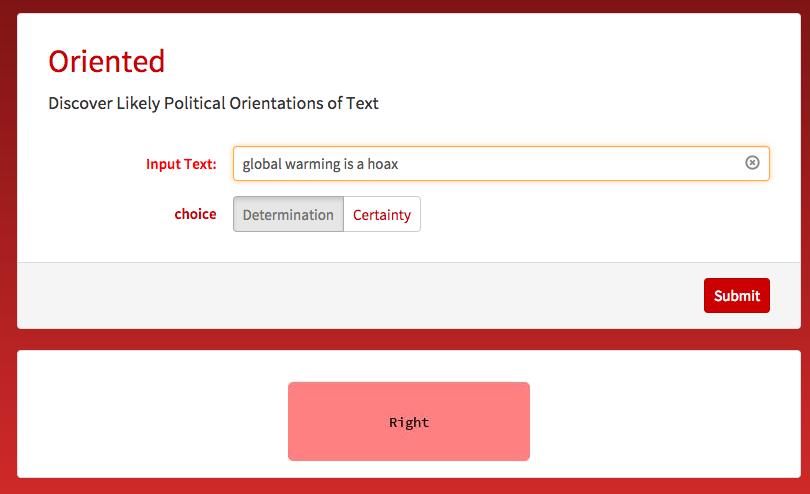The width and height of the screenshot is (810, 494).
Task: Click empty space inside the input box
Action: coord(568,163)
